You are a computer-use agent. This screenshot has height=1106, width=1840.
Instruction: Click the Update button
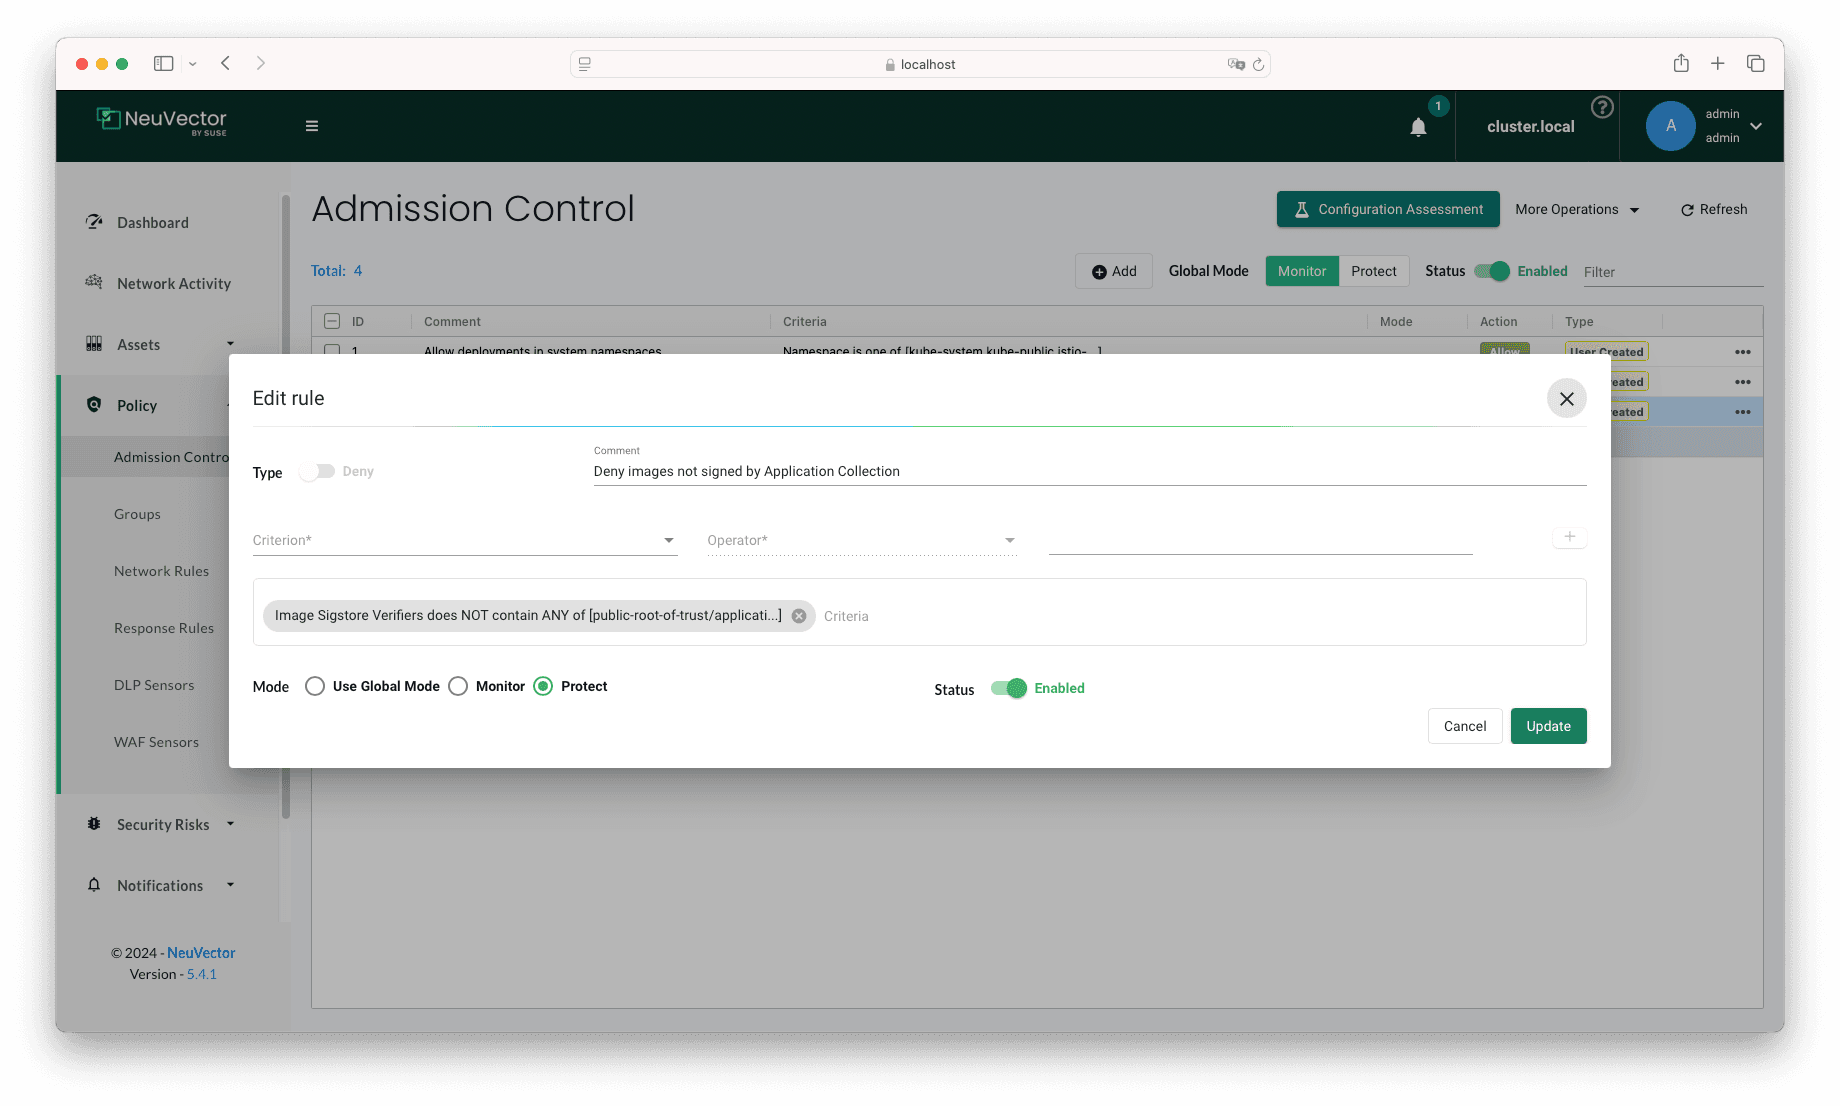pyautogui.click(x=1547, y=726)
